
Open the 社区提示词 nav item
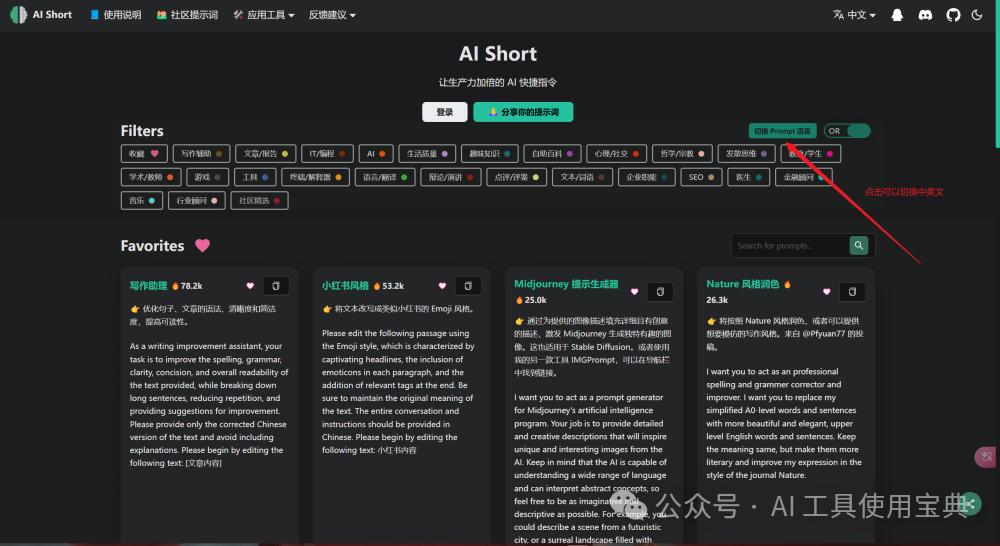pos(188,15)
